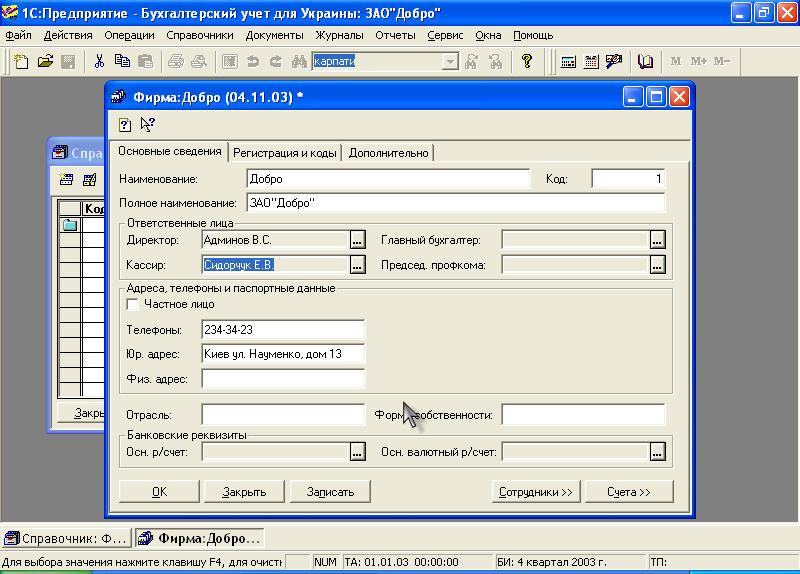Click the Redo arrow icon
The width and height of the screenshot is (800, 574).
[276, 62]
